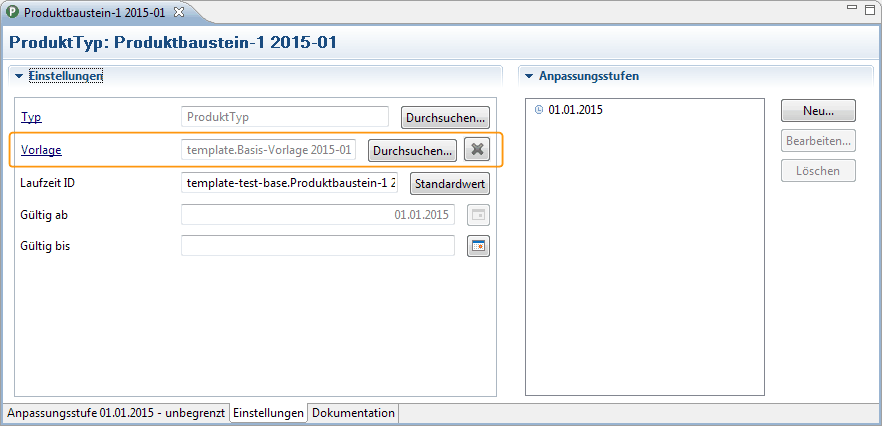This screenshot has height=428, width=884.
Task: Open calendar picker for Gültig bis
Action: pos(478,246)
